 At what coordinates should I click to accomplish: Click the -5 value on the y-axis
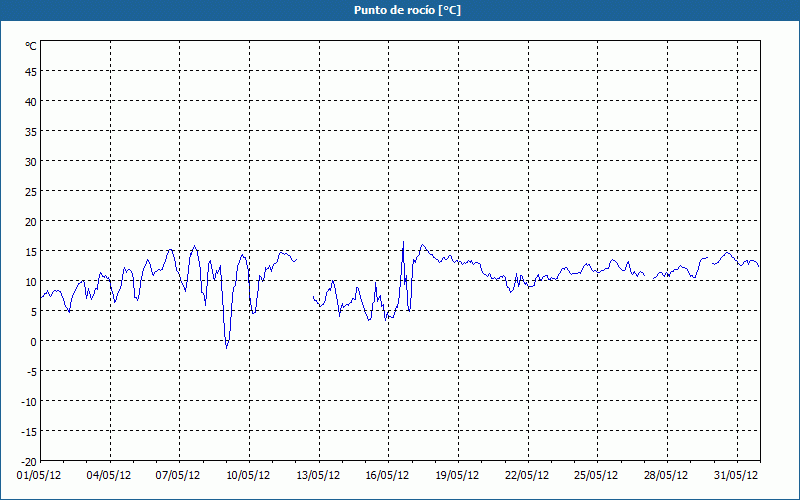[x=32, y=372]
